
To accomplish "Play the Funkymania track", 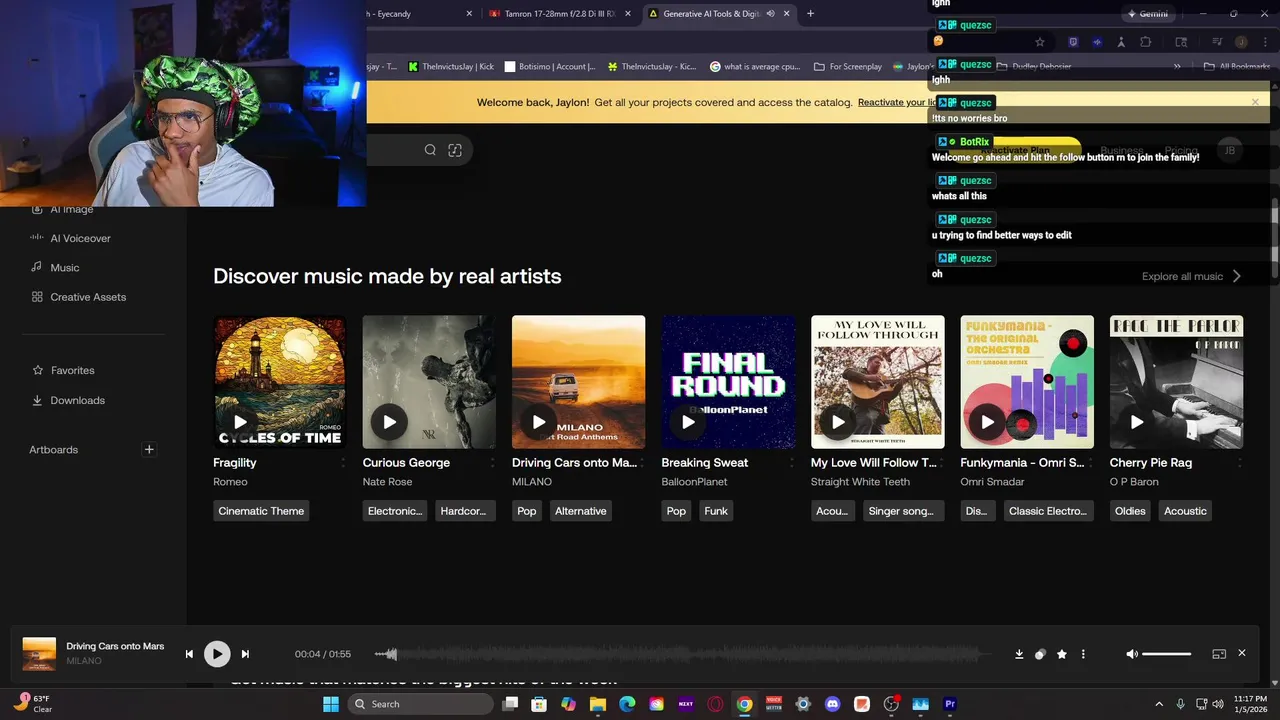I will (987, 422).
